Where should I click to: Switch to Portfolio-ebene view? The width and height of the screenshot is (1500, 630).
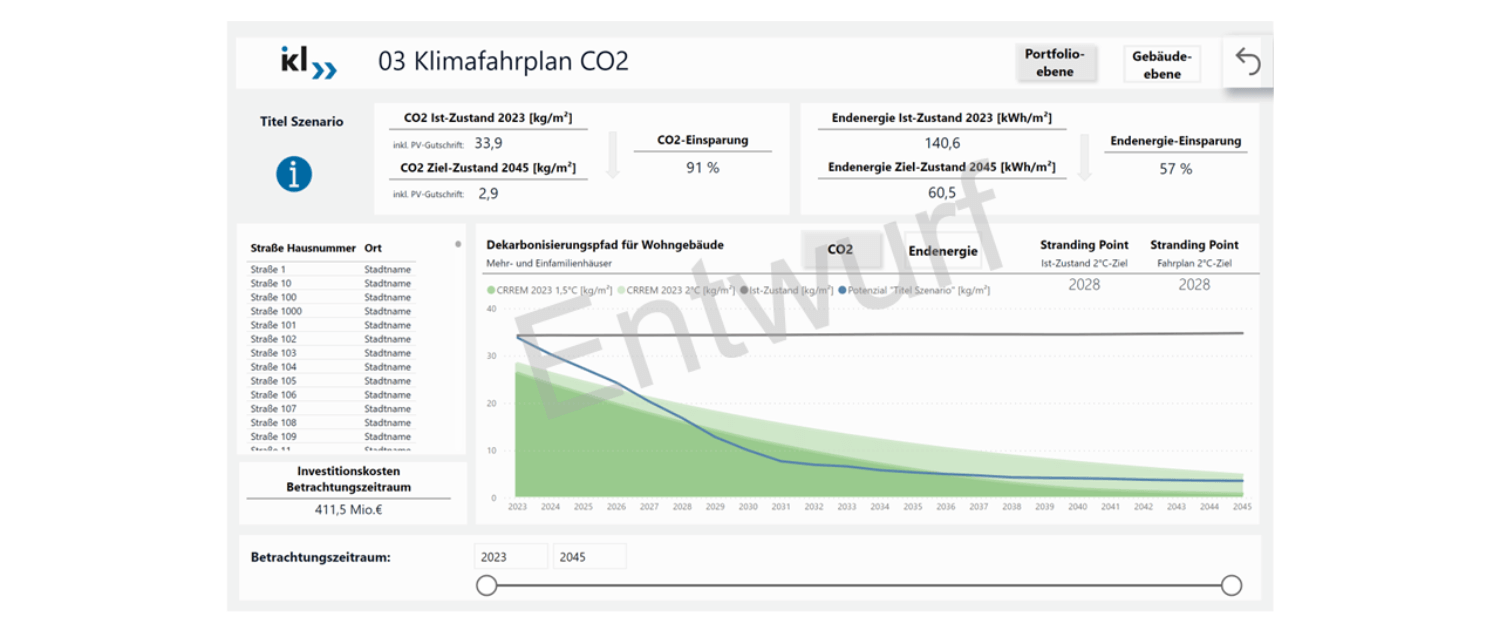[x=1055, y=63]
